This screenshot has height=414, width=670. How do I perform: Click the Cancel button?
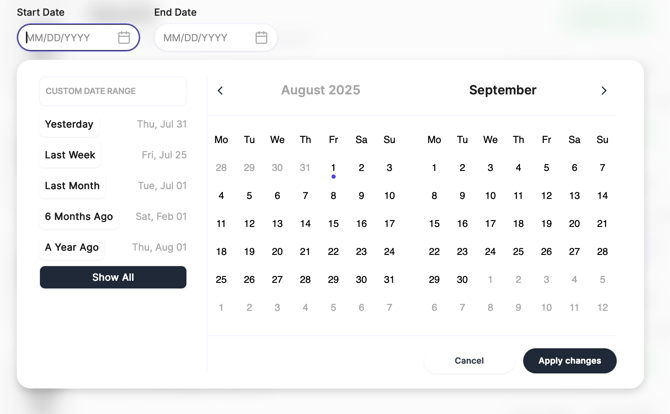tap(469, 361)
